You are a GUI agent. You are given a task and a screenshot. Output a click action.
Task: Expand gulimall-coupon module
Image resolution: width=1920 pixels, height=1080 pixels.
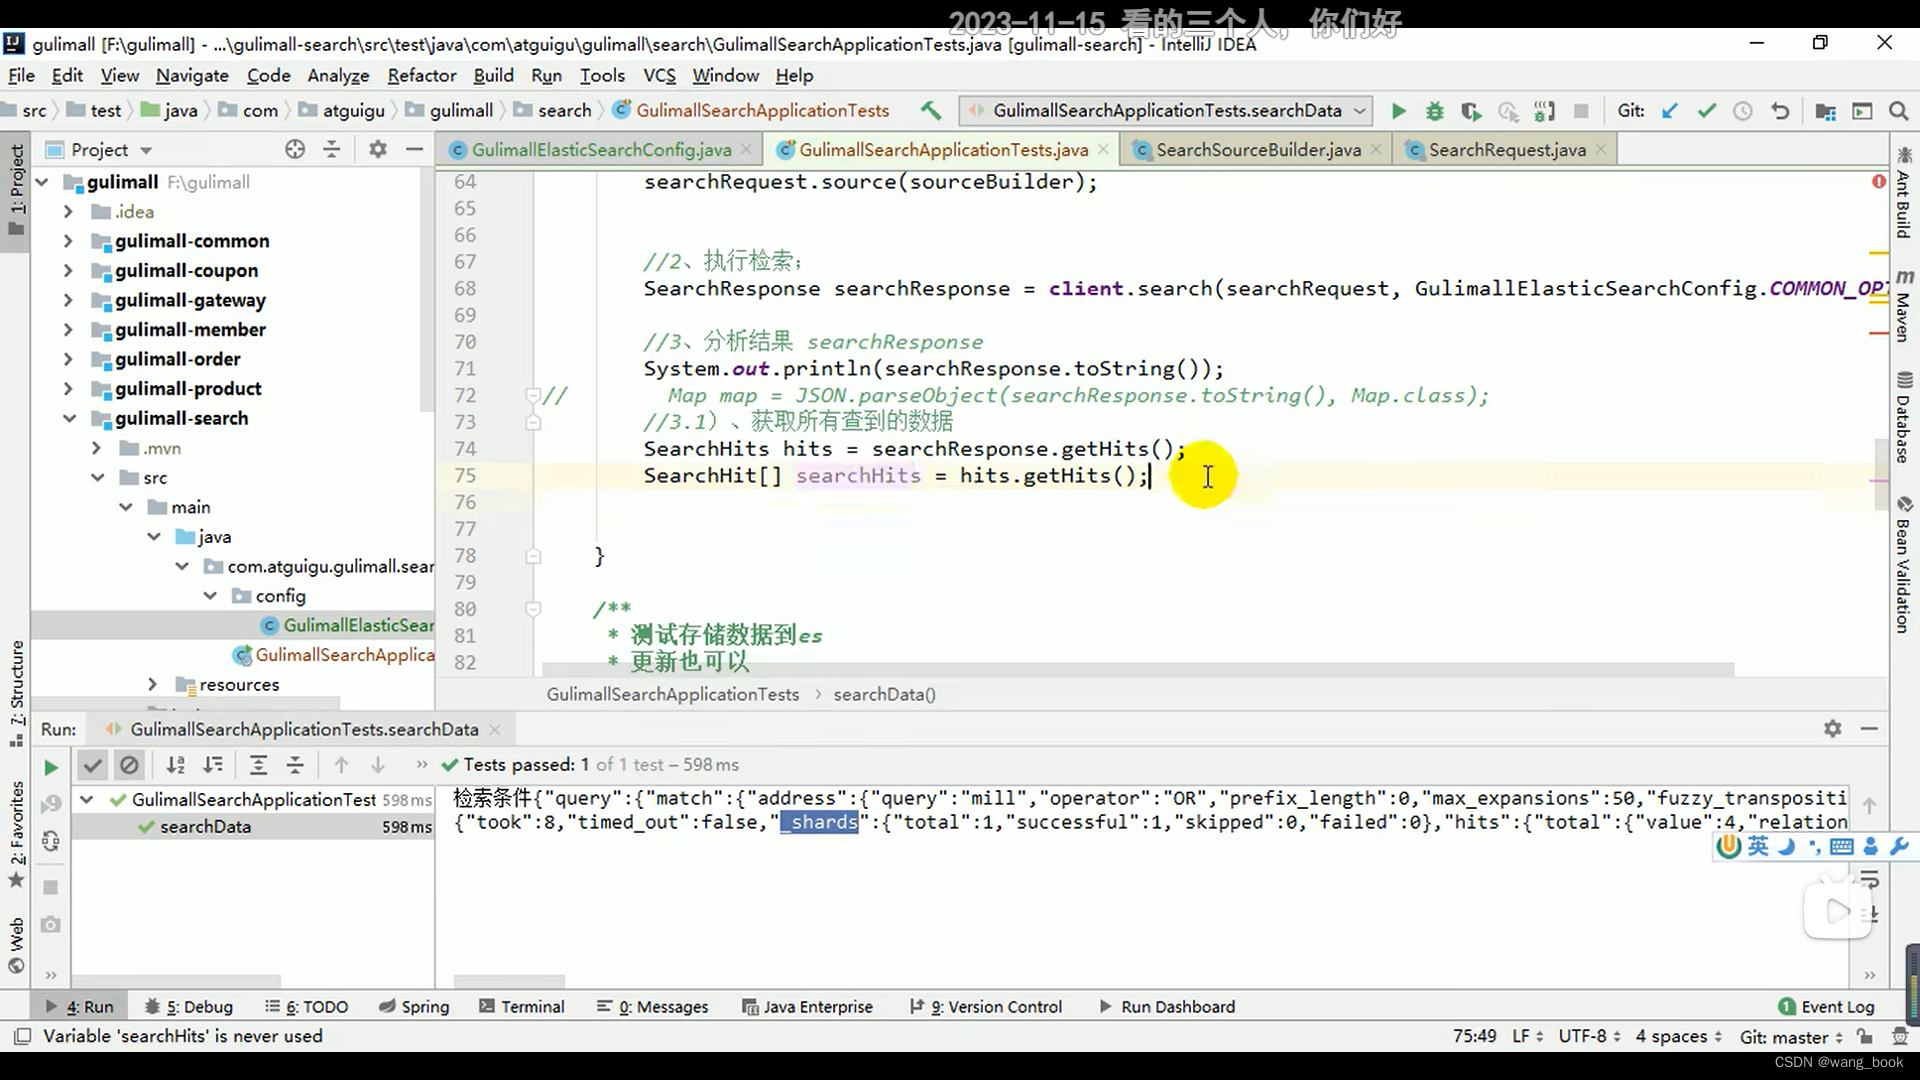68,270
